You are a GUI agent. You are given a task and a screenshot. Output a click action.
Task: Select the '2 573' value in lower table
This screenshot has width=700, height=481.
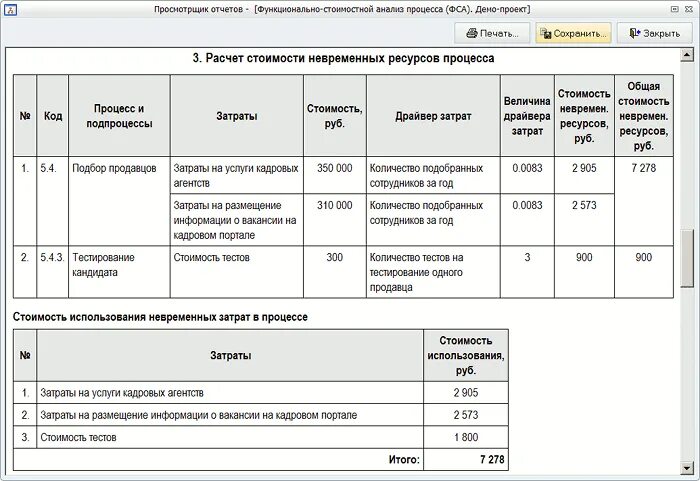[466, 415]
